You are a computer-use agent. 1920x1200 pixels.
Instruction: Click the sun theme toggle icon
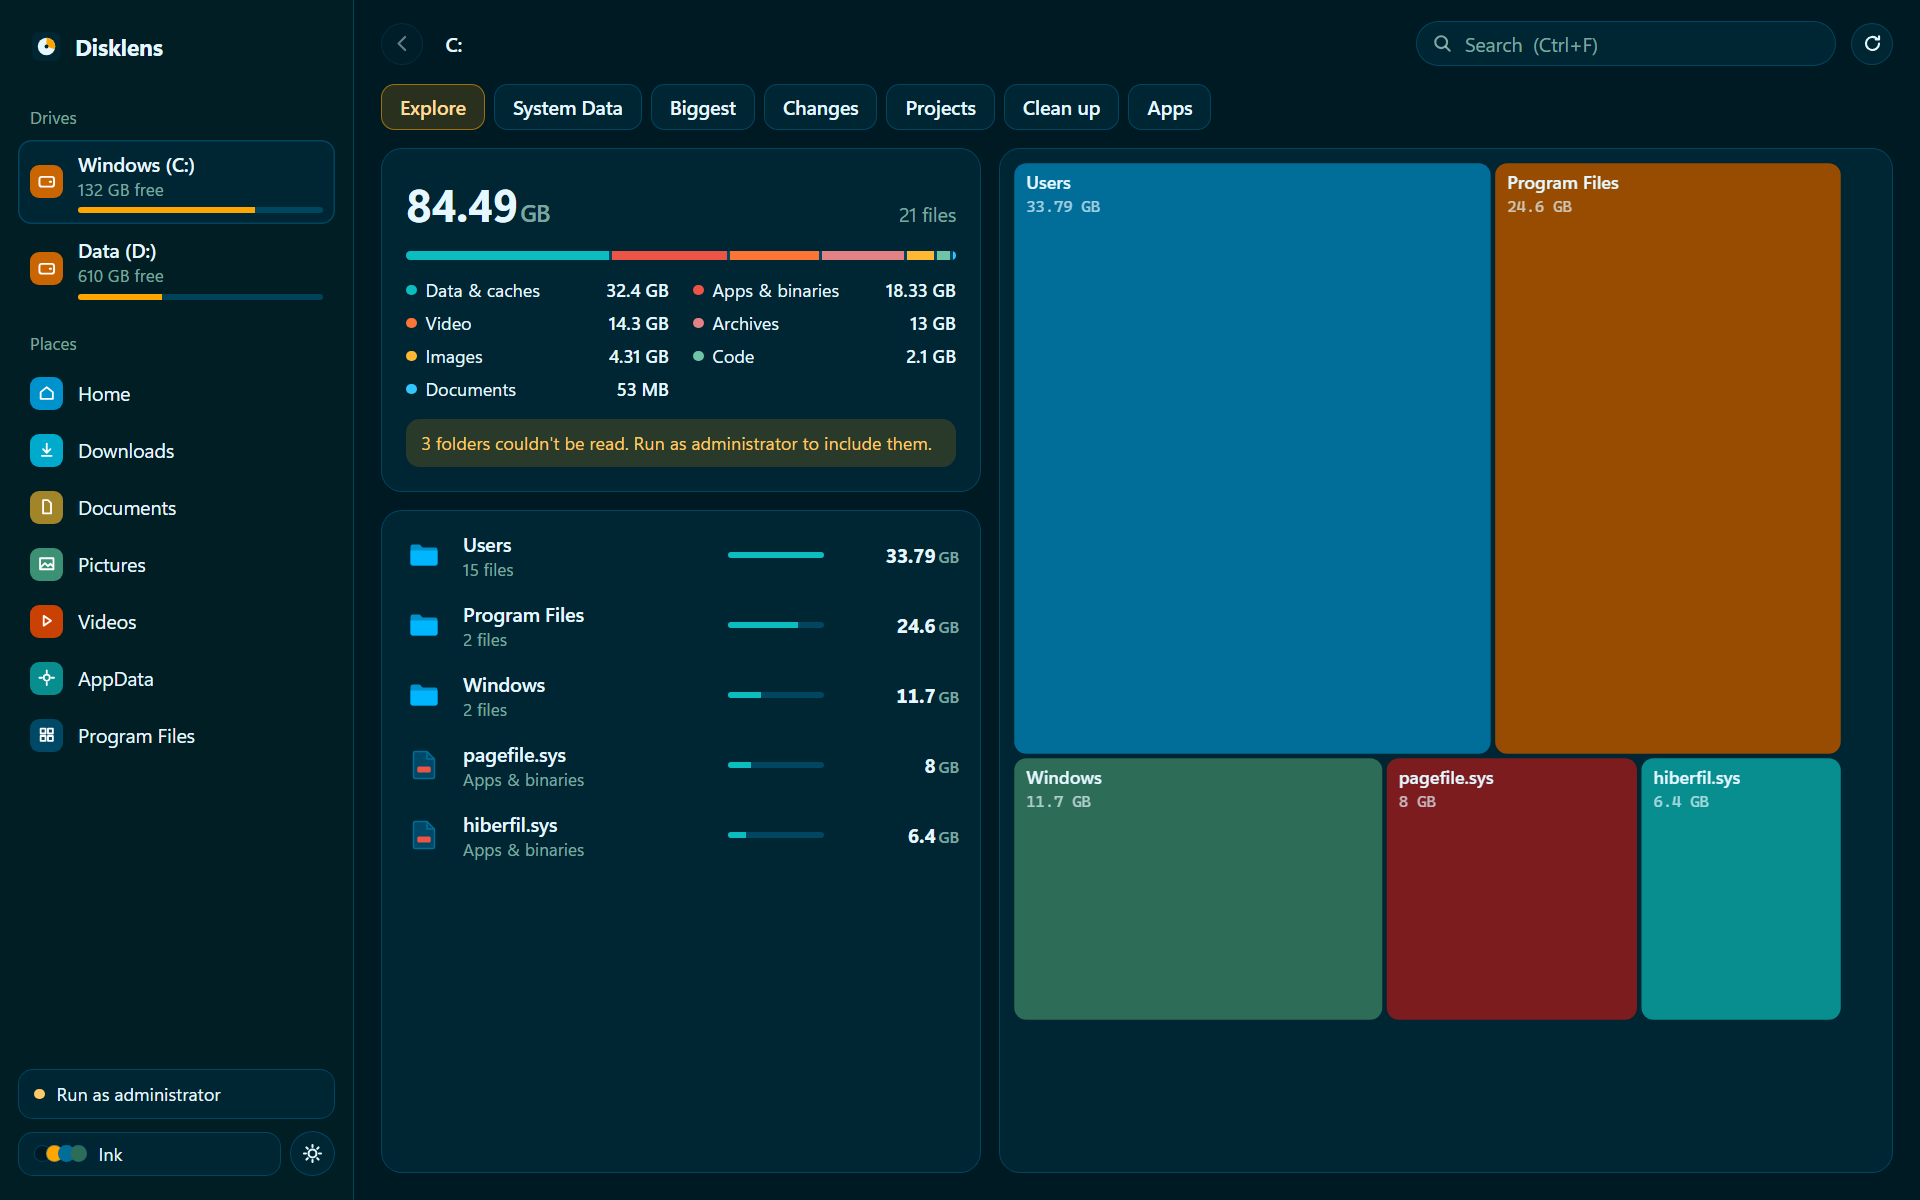point(312,1154)
